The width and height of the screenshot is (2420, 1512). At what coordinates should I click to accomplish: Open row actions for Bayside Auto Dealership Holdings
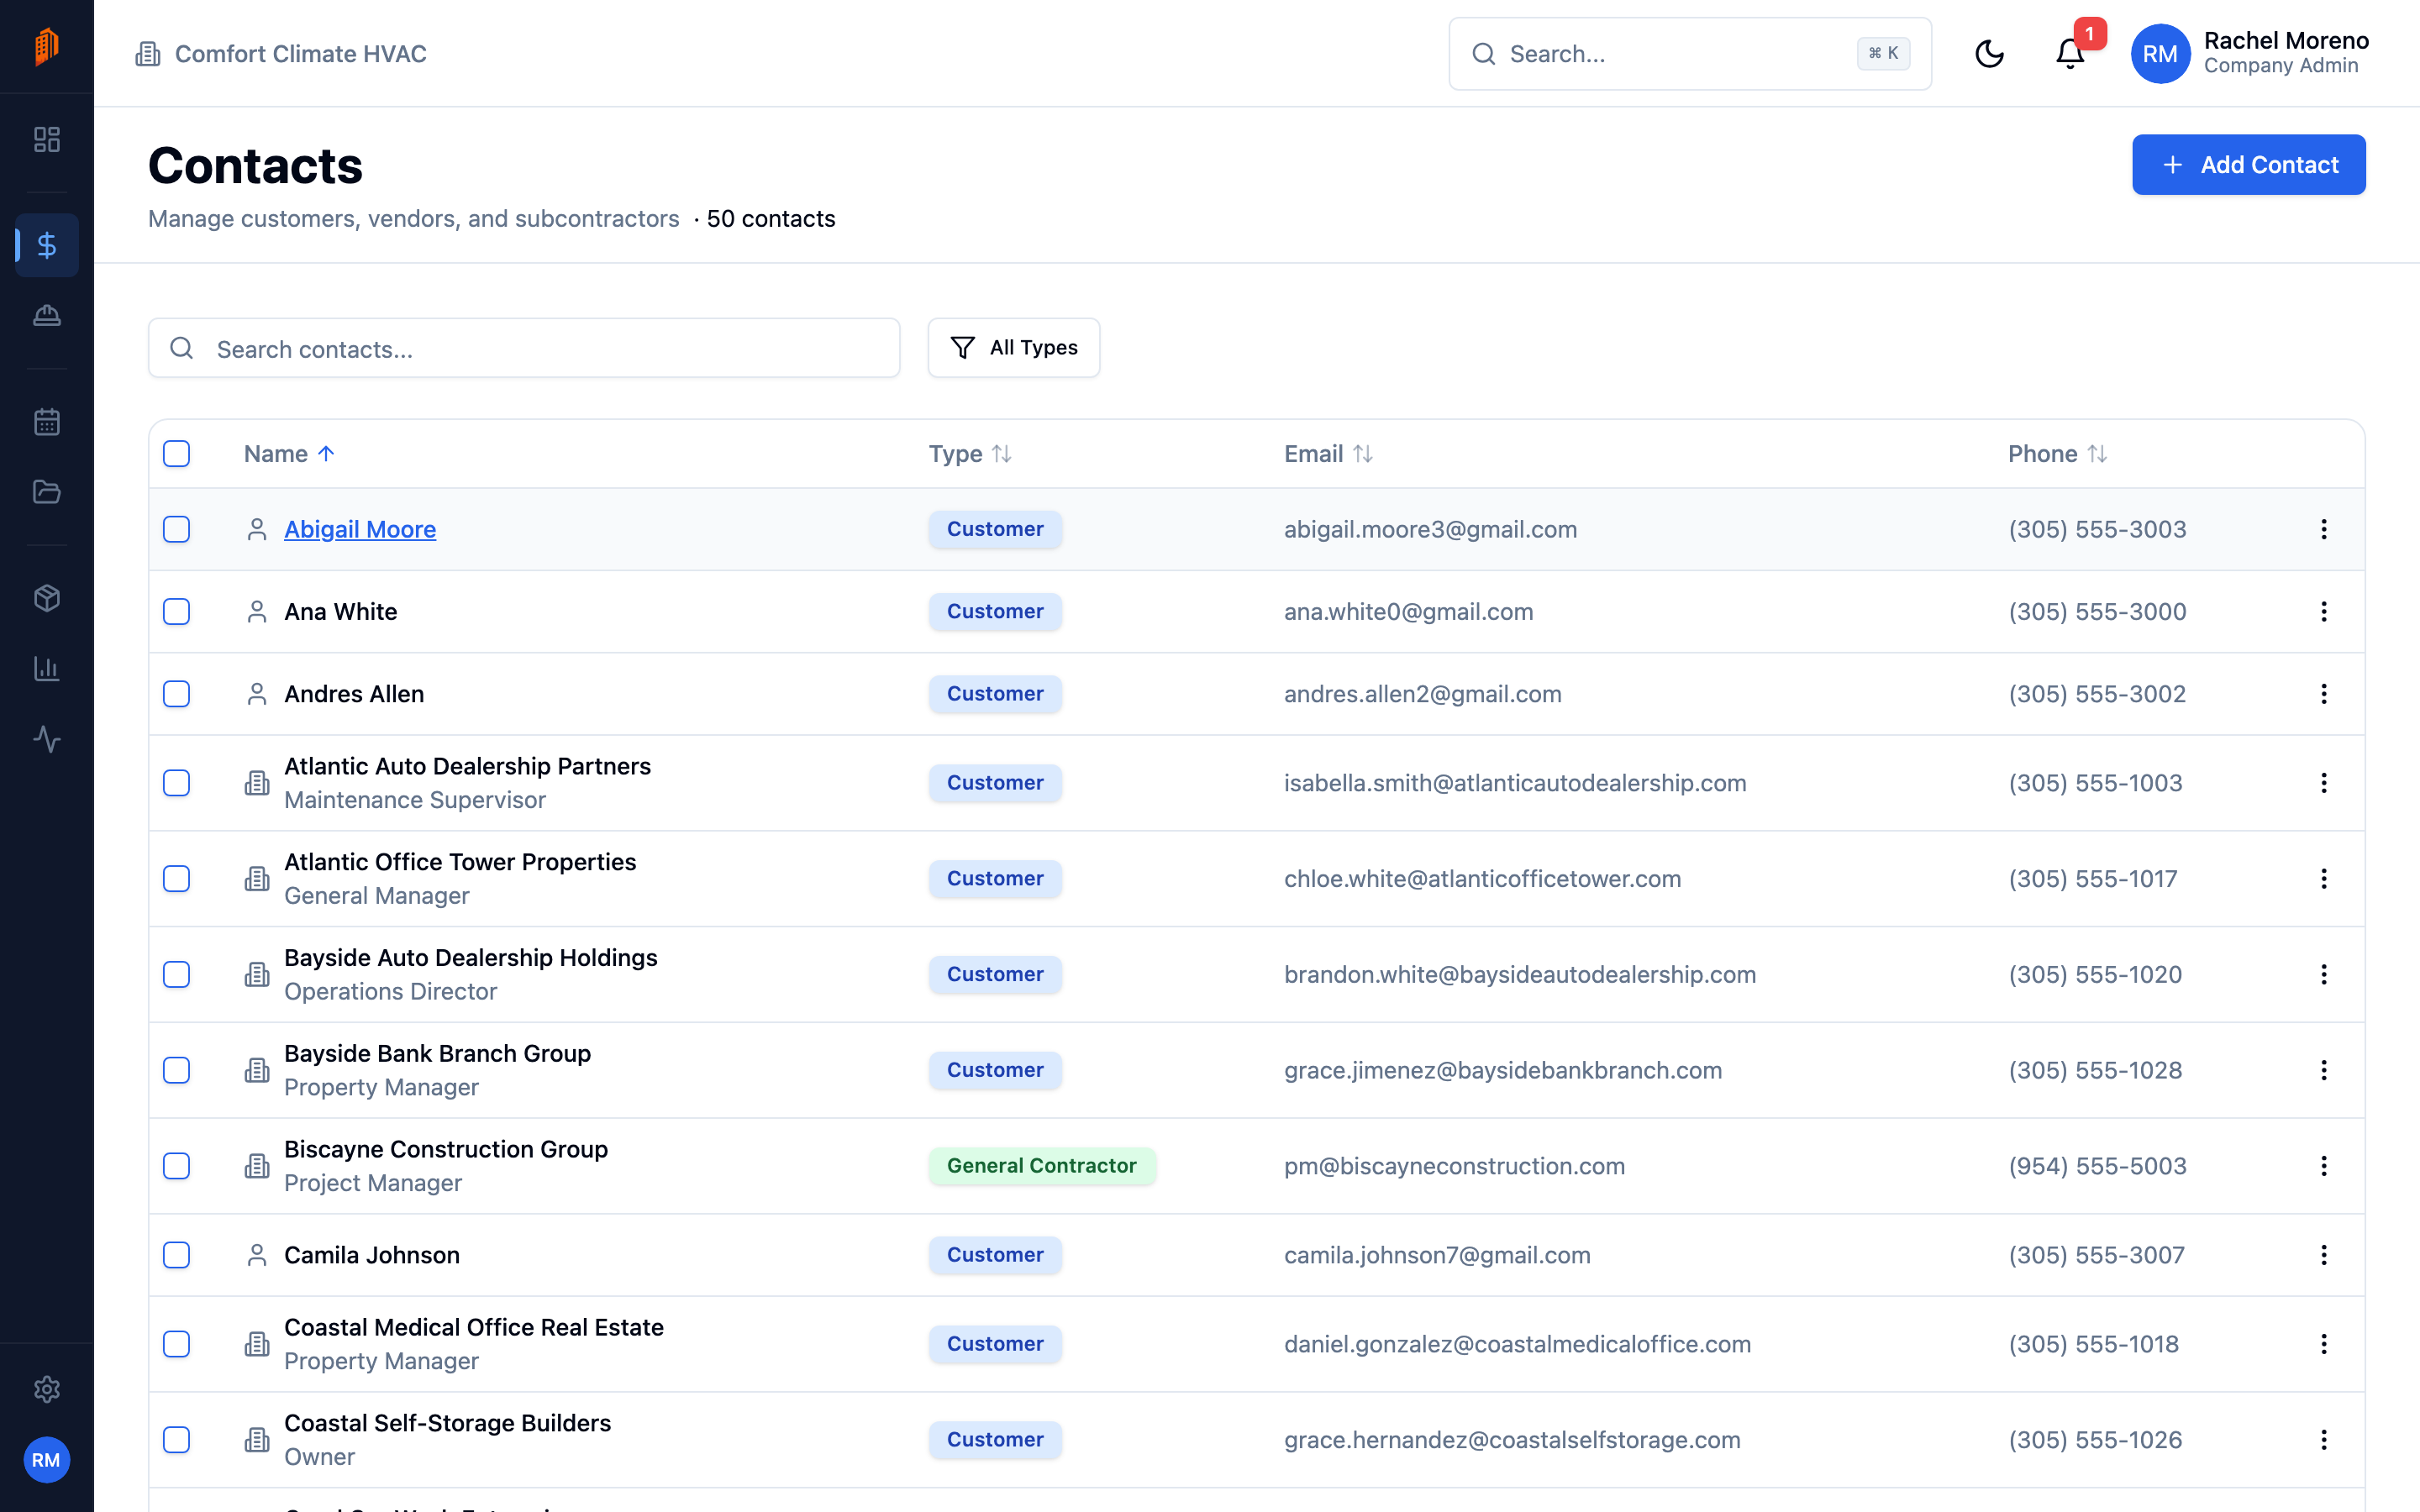click(2324, 974)
